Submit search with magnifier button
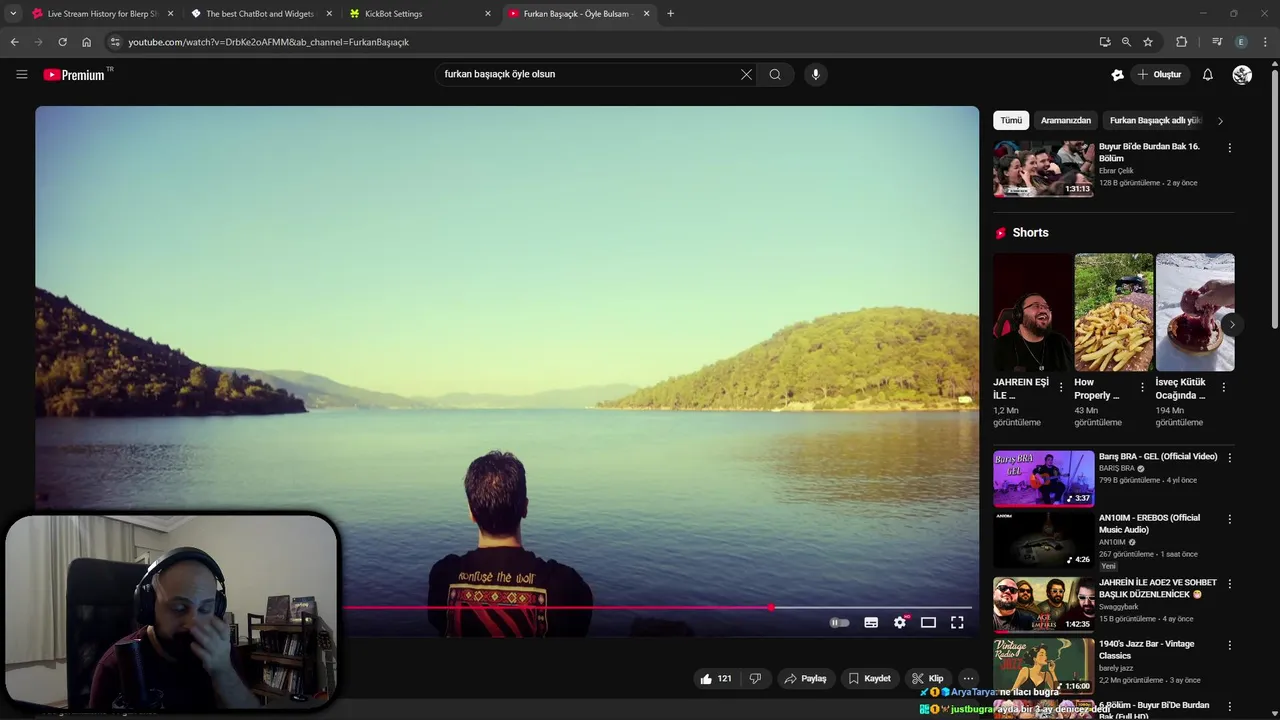Image resolution: width=1280 pixels, height=720 pixels. 775,74
